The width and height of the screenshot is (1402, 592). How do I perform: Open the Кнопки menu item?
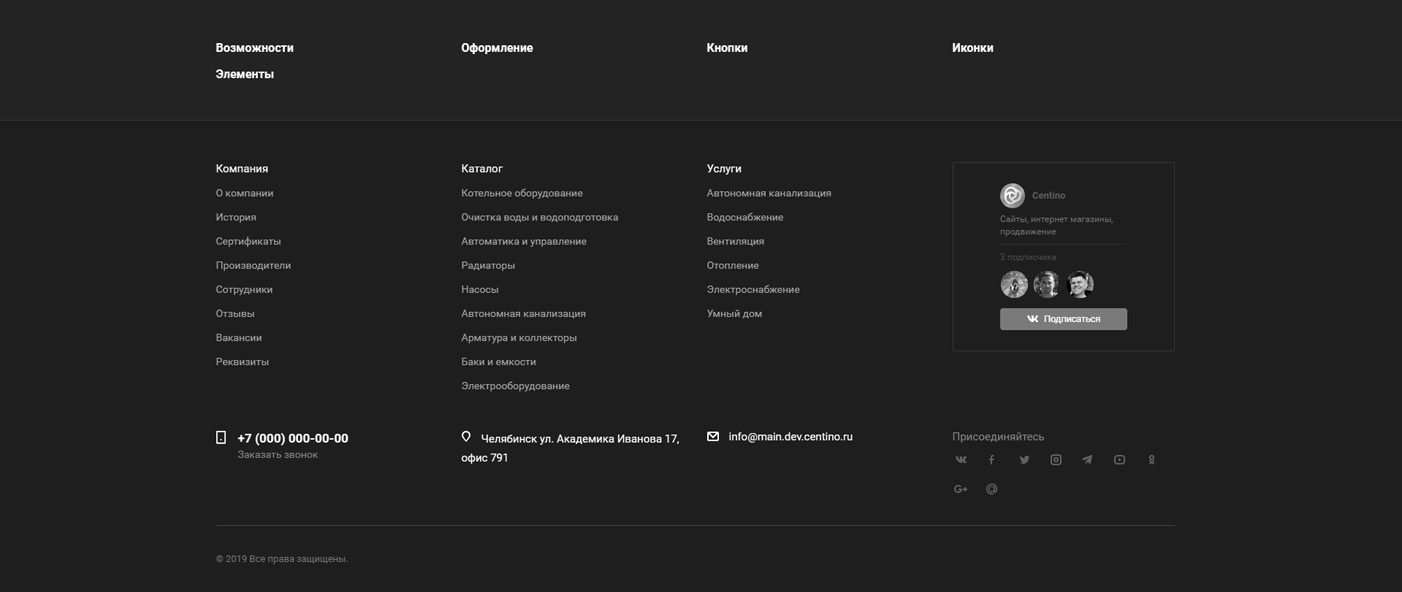tap(727, 48)
